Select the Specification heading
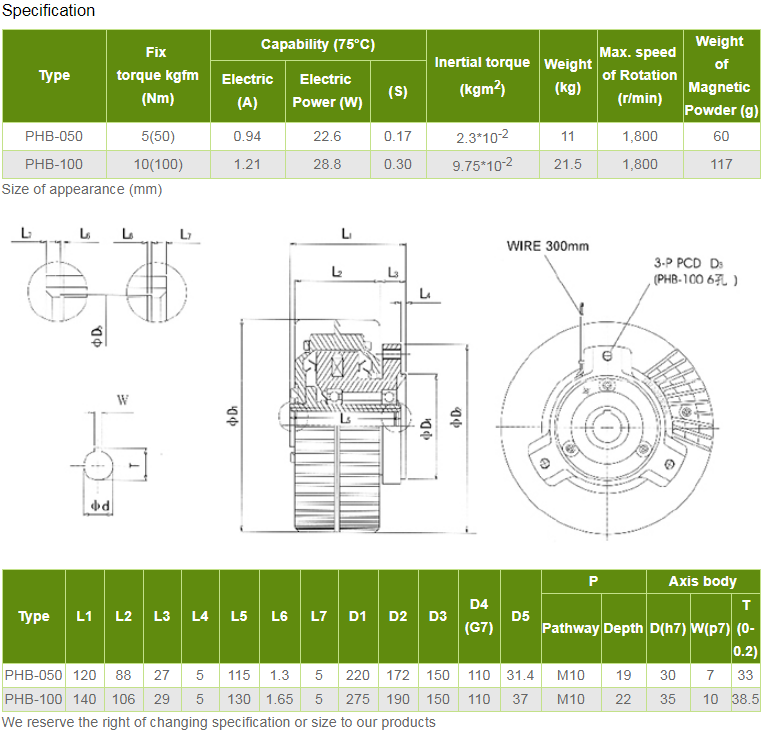 pos(49,11)
